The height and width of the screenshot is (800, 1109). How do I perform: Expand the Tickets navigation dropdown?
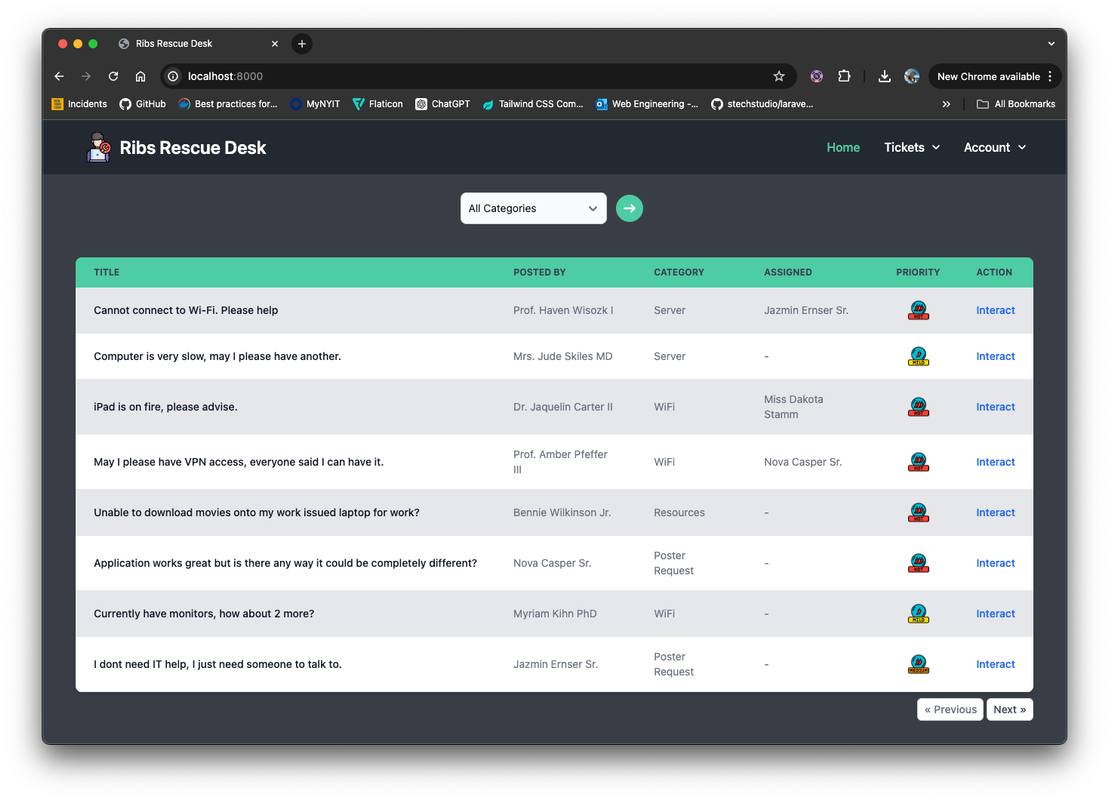(911, 147)
